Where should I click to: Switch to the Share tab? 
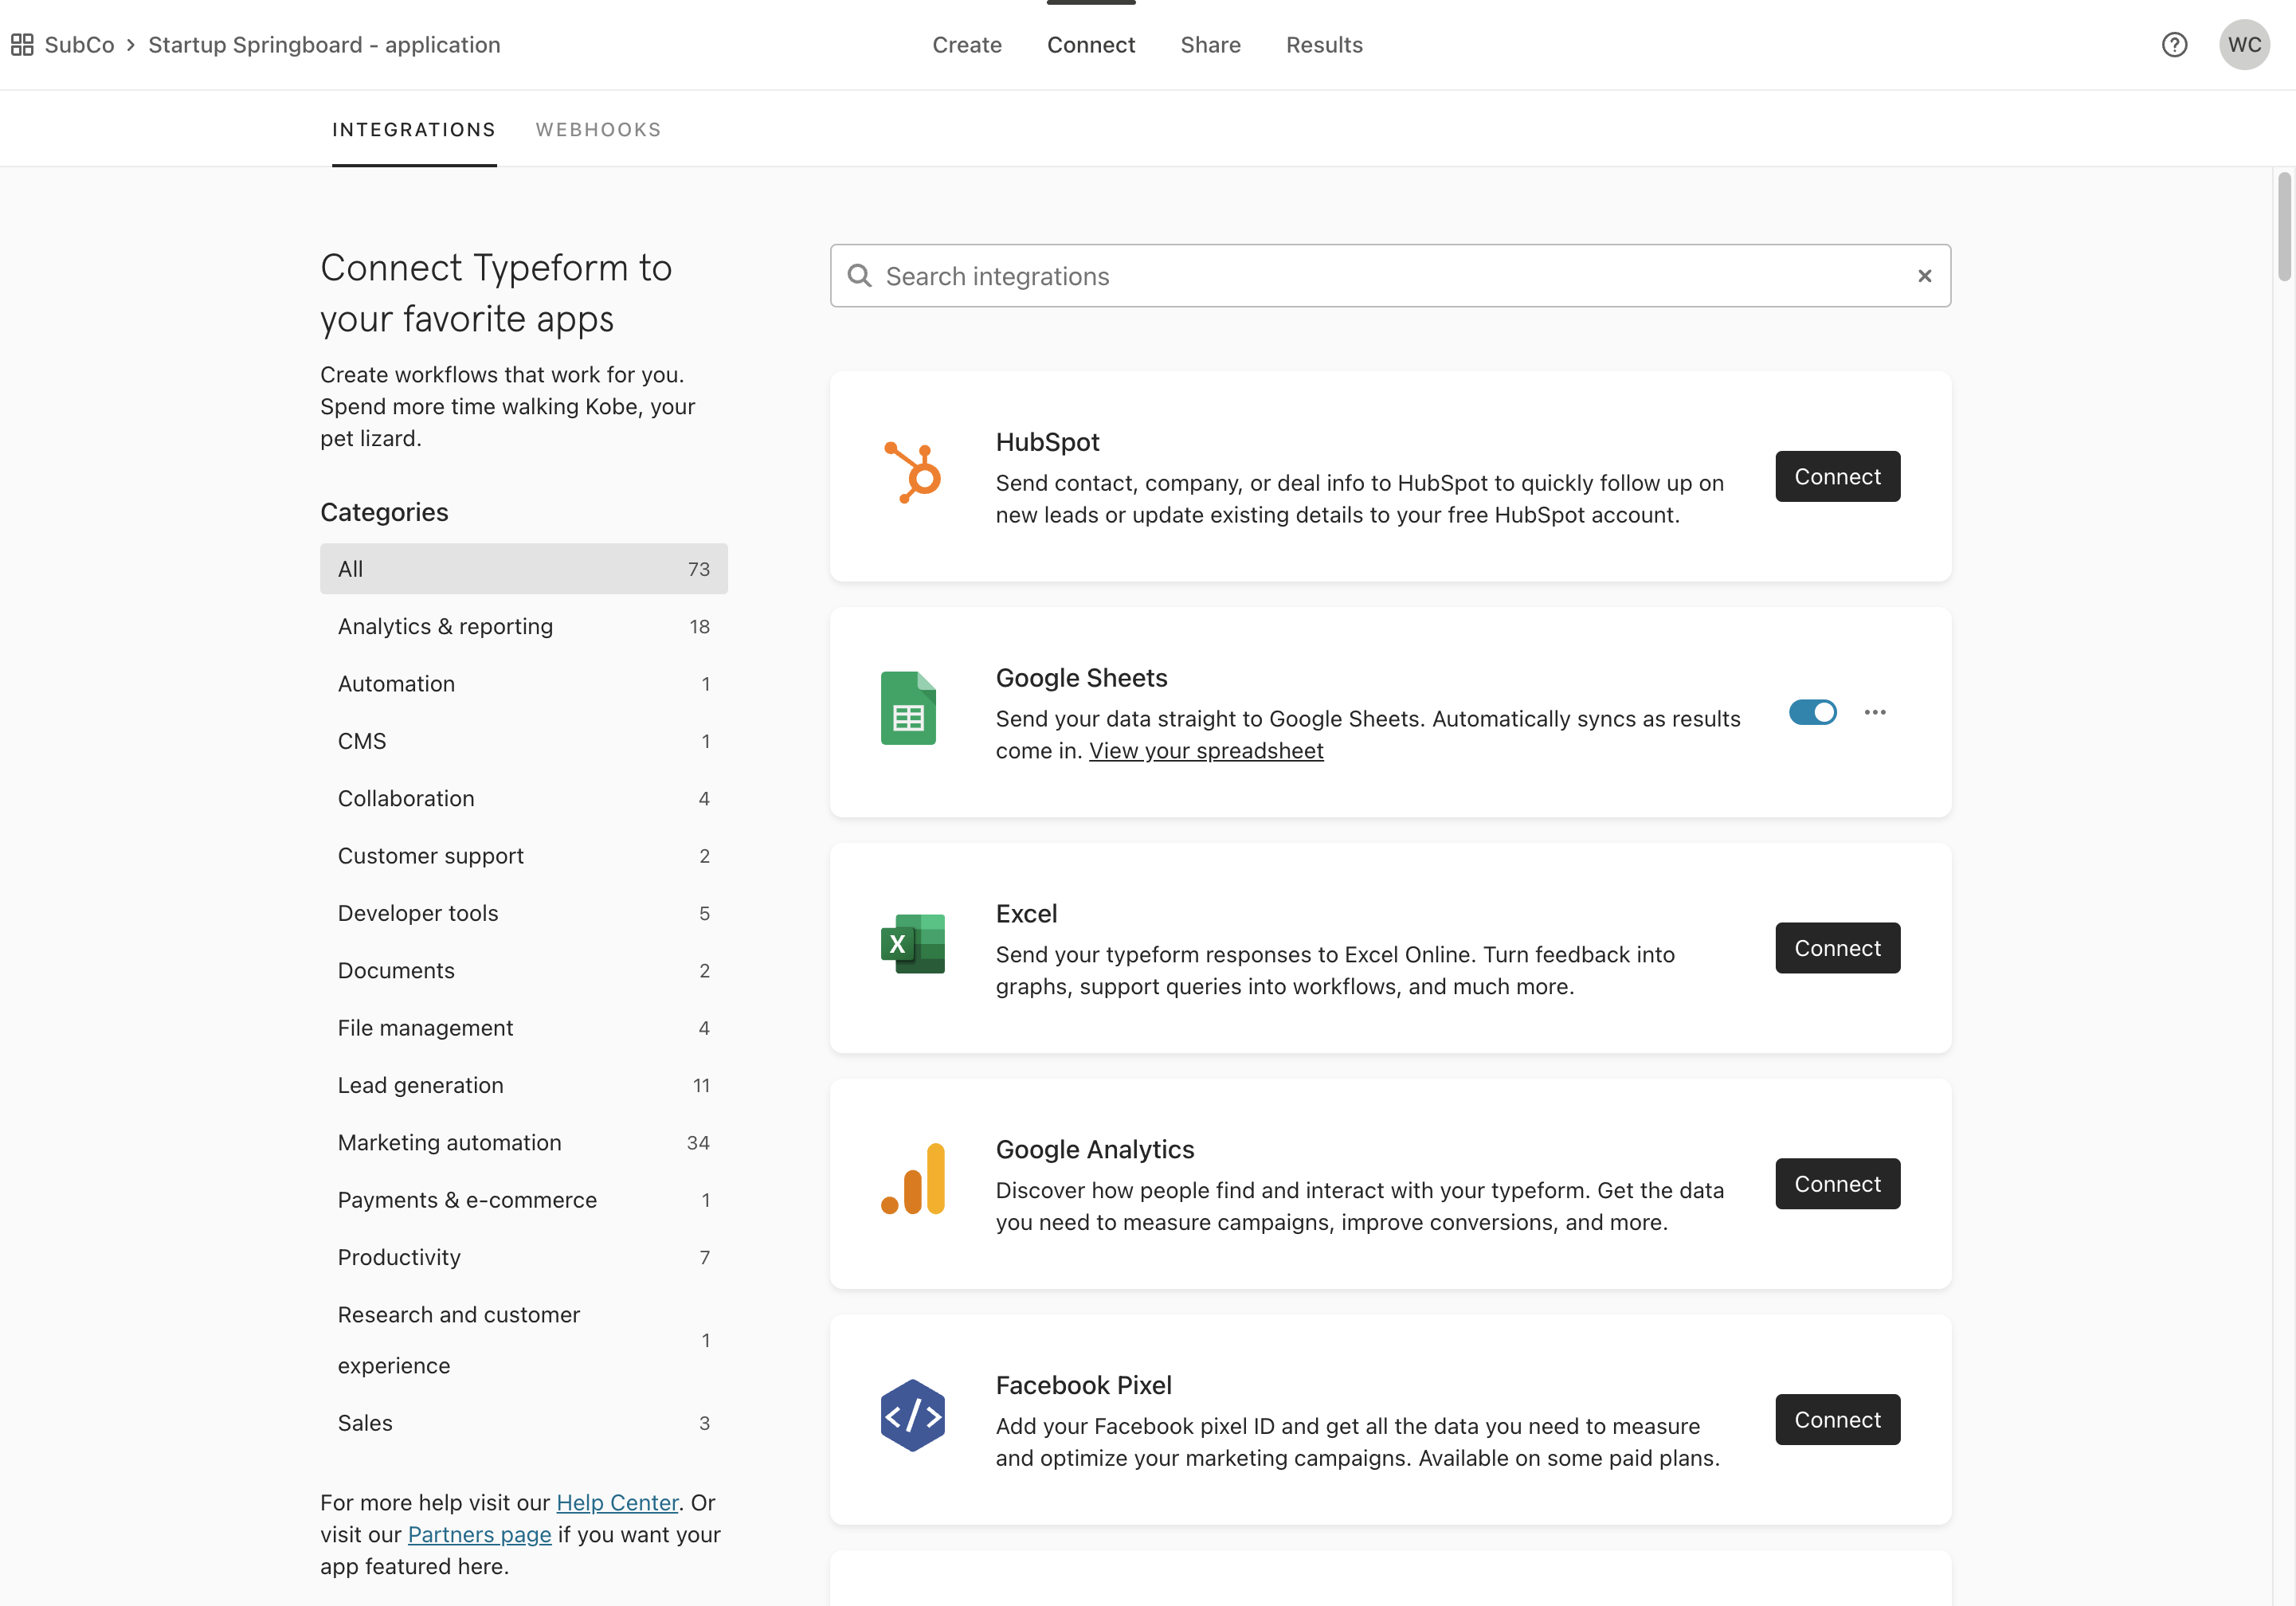pos(1210,45)
